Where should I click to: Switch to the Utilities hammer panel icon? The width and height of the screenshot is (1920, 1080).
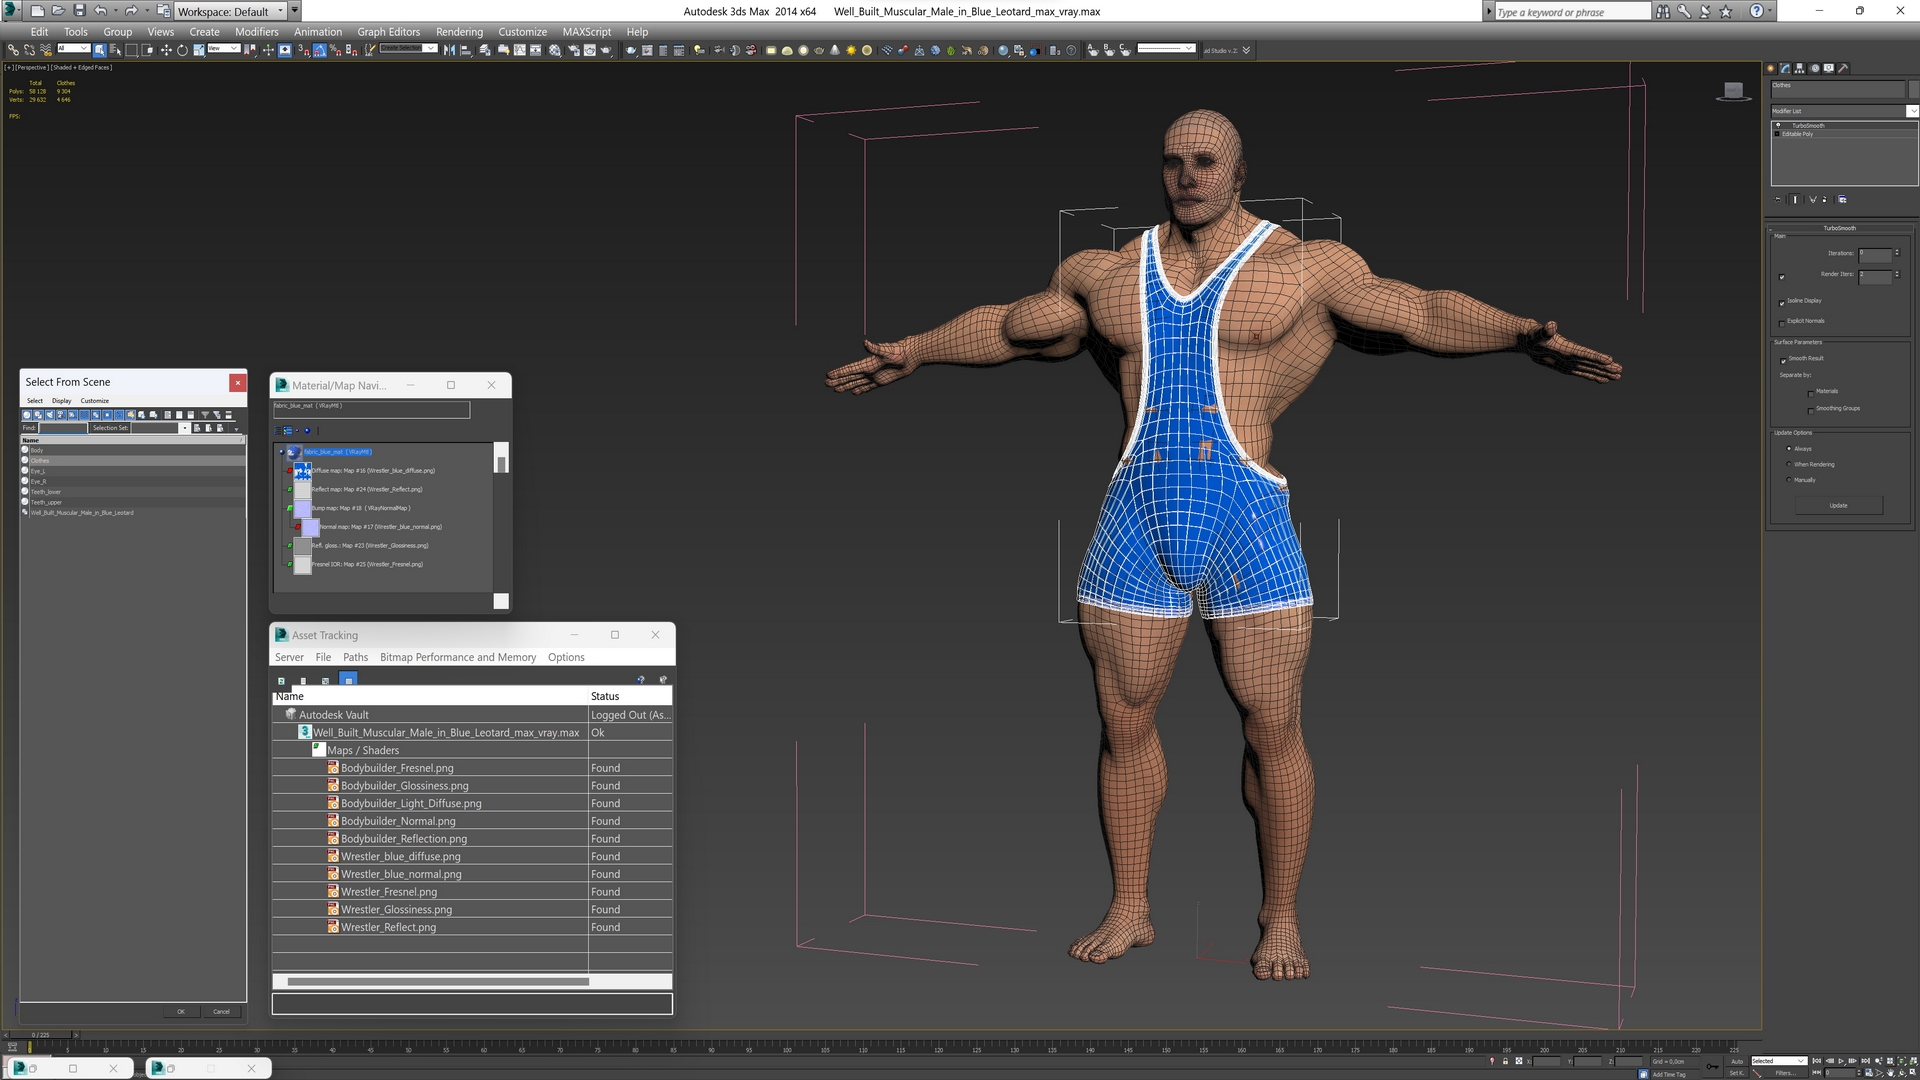click(1843, 68)
